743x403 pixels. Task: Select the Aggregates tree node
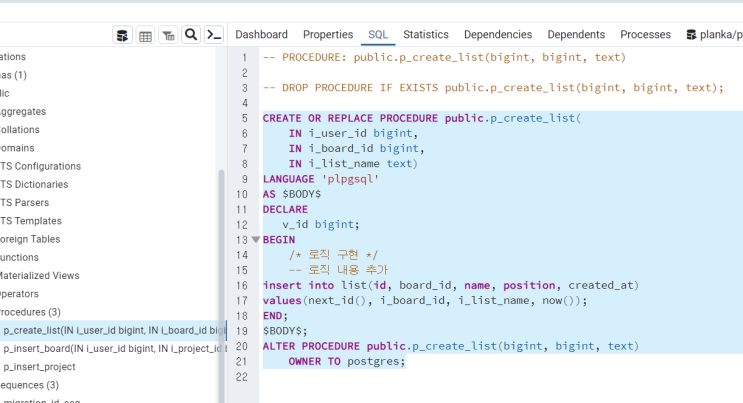tap(23, 111)
